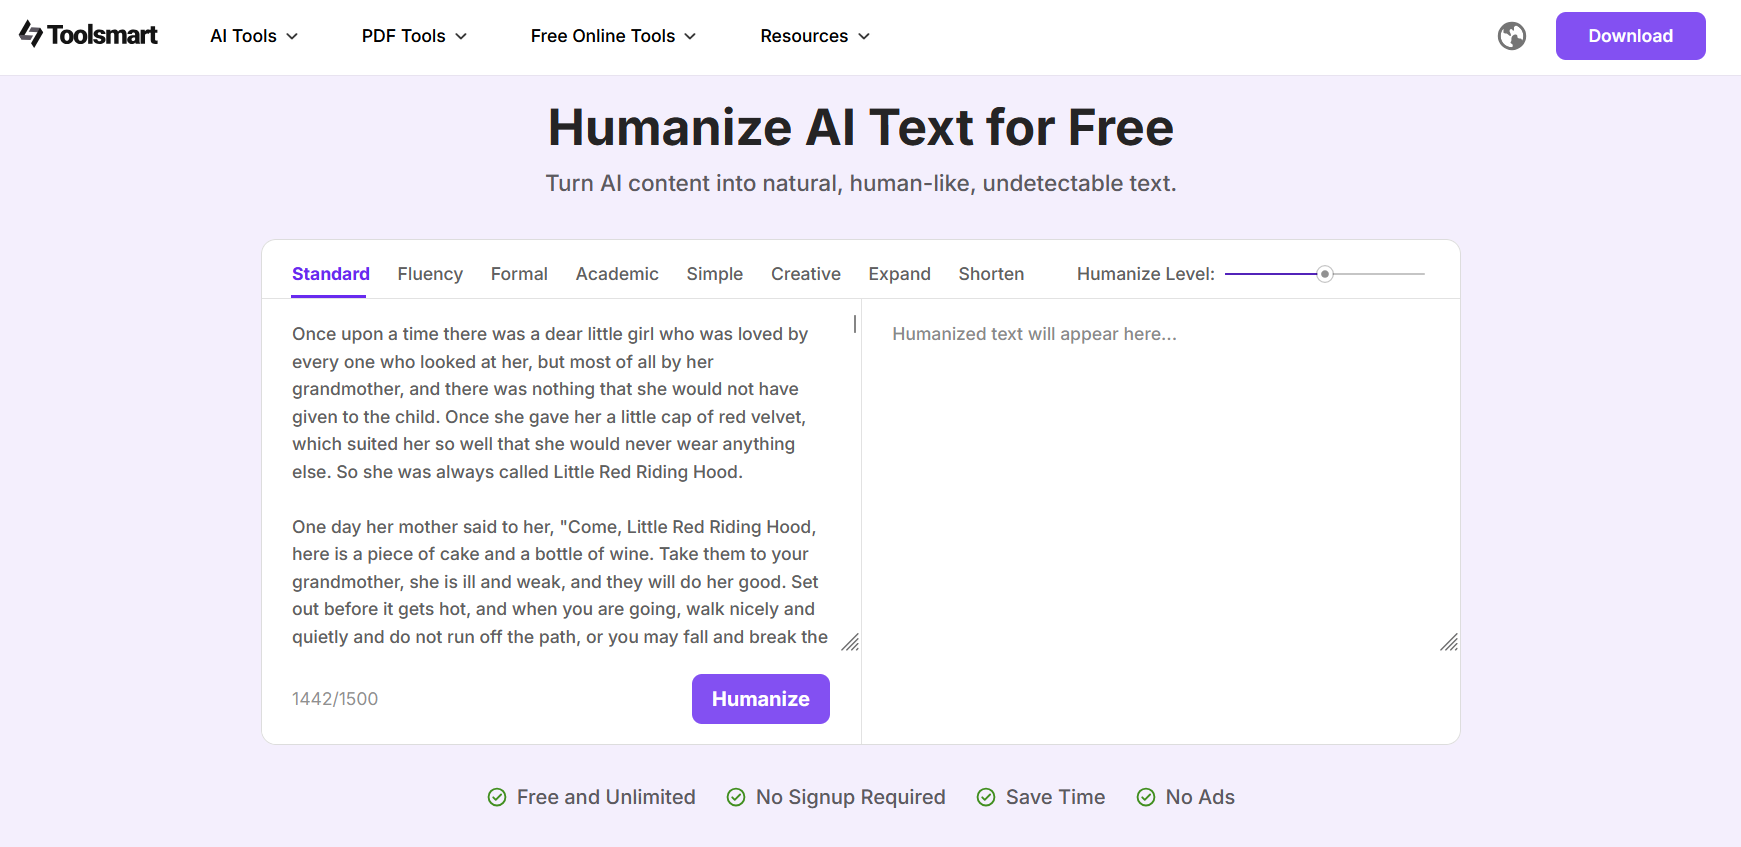Click the Download button
Screen dimensions: 1741x847
tap(1630, 36)
